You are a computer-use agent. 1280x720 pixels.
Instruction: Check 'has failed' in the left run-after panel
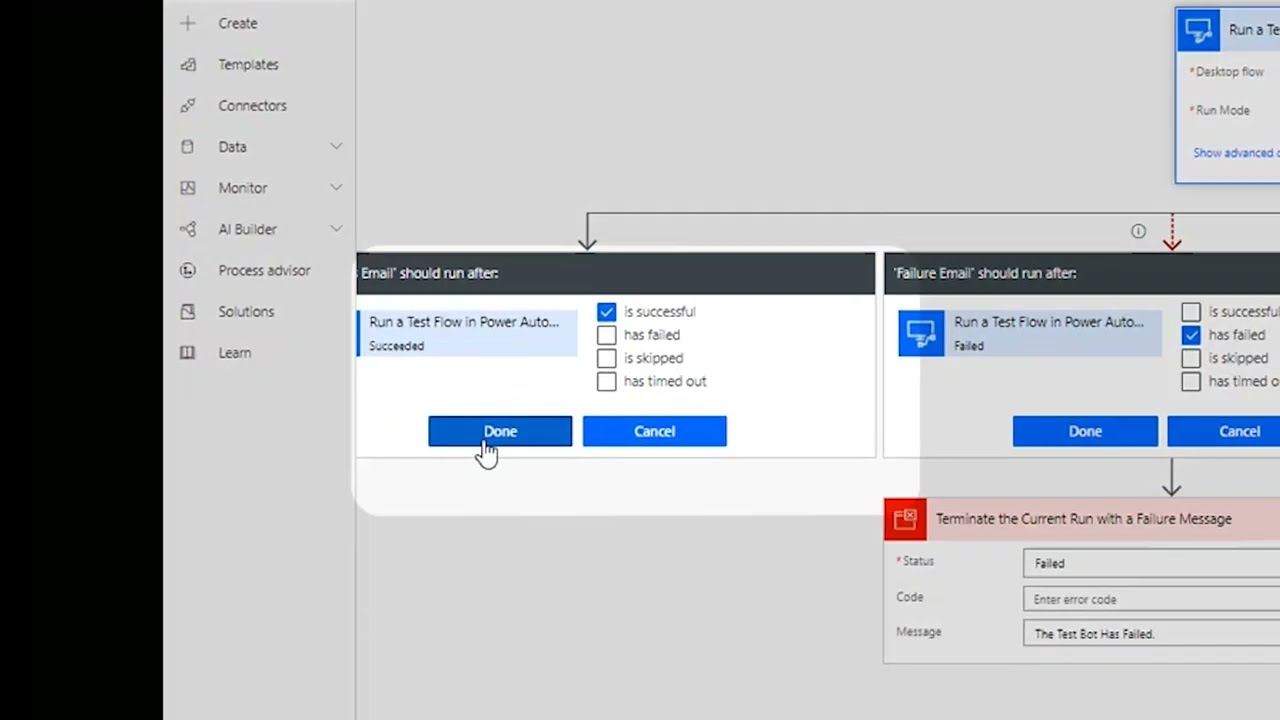click(606, 335)
